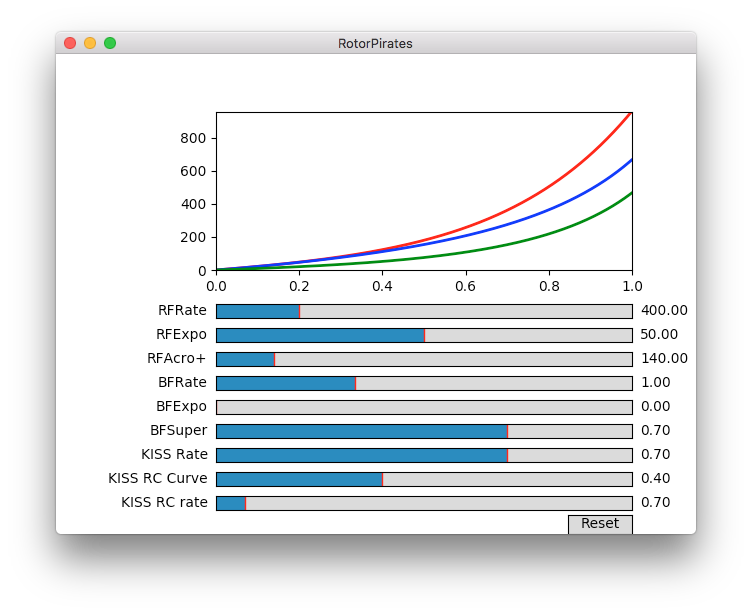
Task: Change the KISS Rate slider
Action: click(424, 455)
